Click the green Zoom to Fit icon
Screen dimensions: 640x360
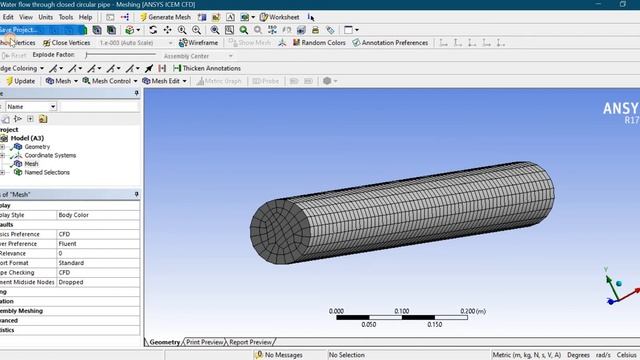[244, 30]
